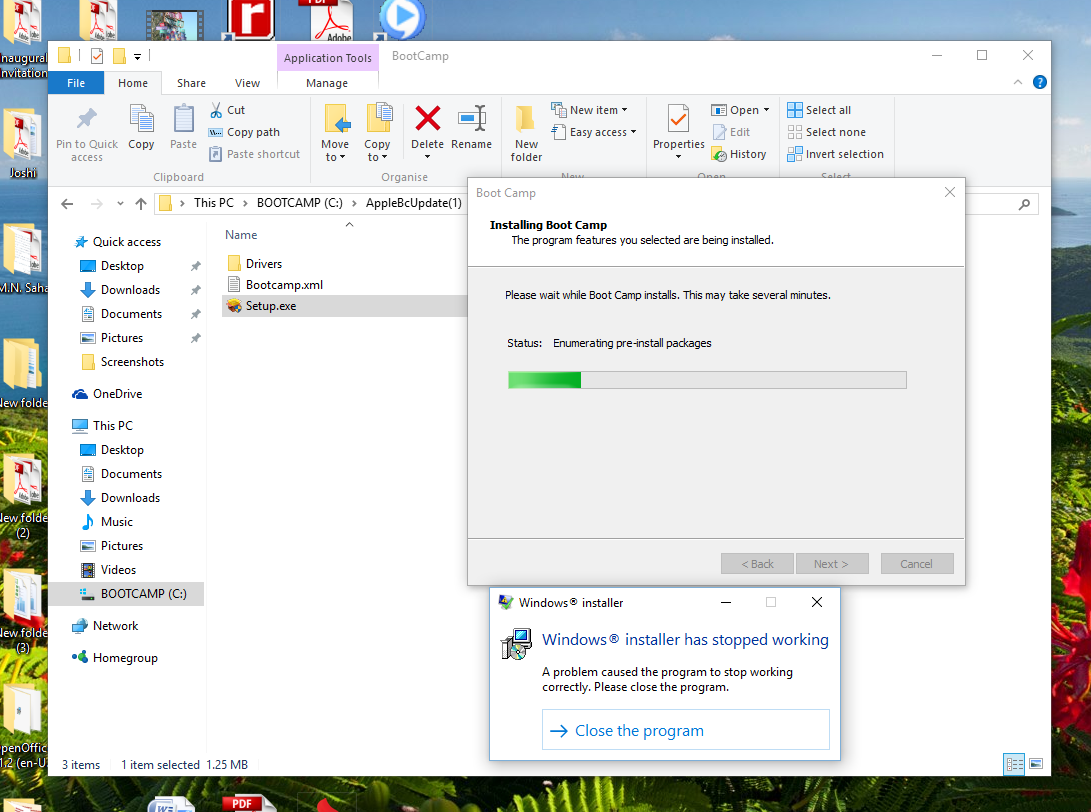Click BOOTCAMP (C:) in address breadcrumb
Viewport: 1091px width, 812px height.
299,203
